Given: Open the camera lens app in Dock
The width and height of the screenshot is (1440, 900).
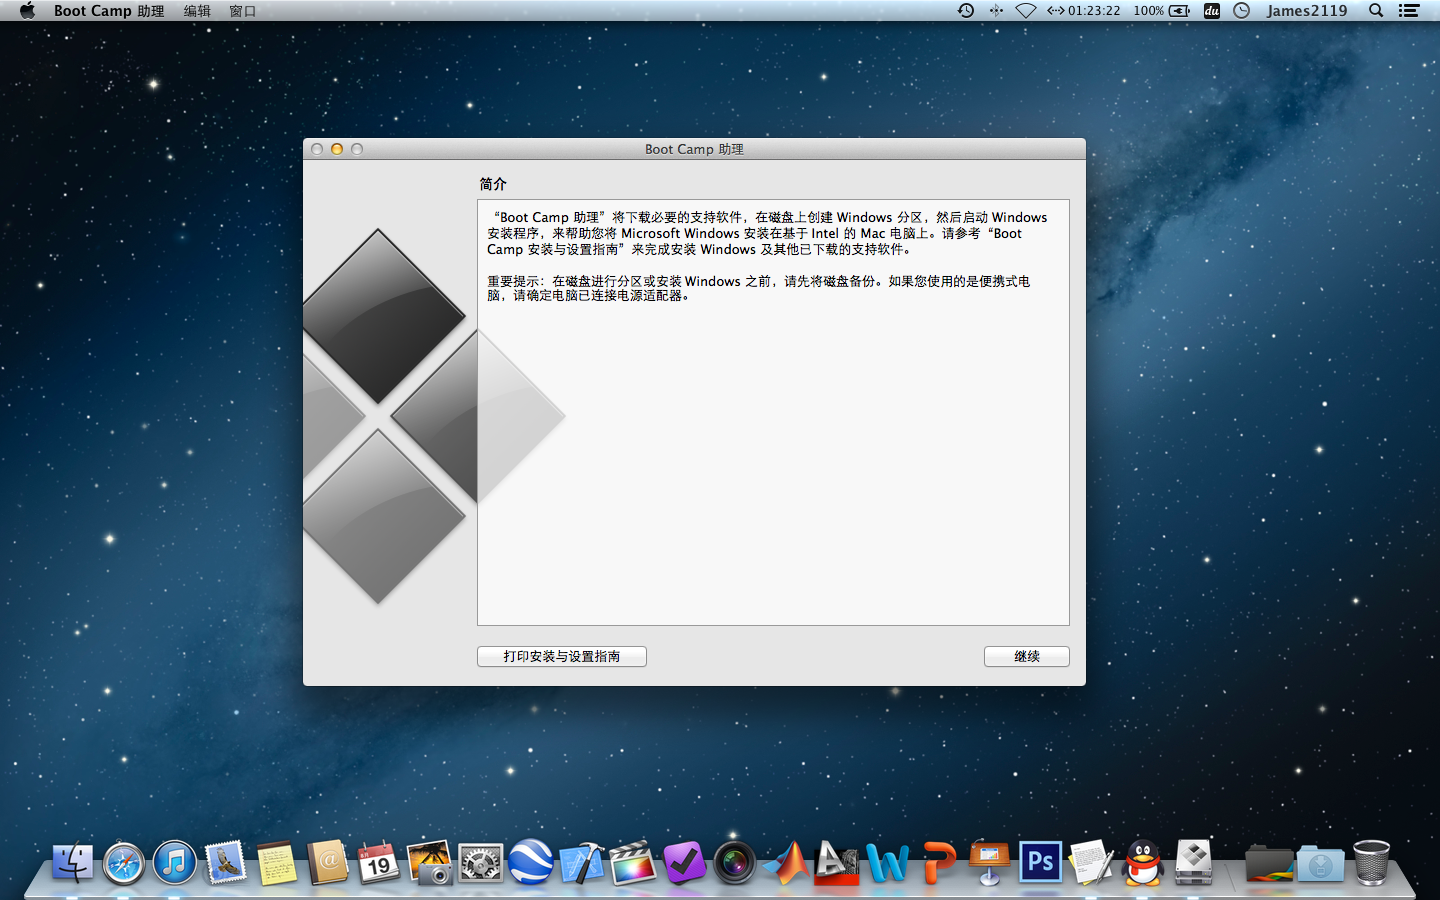Looking at the screenshot, I should pos(735,863).
